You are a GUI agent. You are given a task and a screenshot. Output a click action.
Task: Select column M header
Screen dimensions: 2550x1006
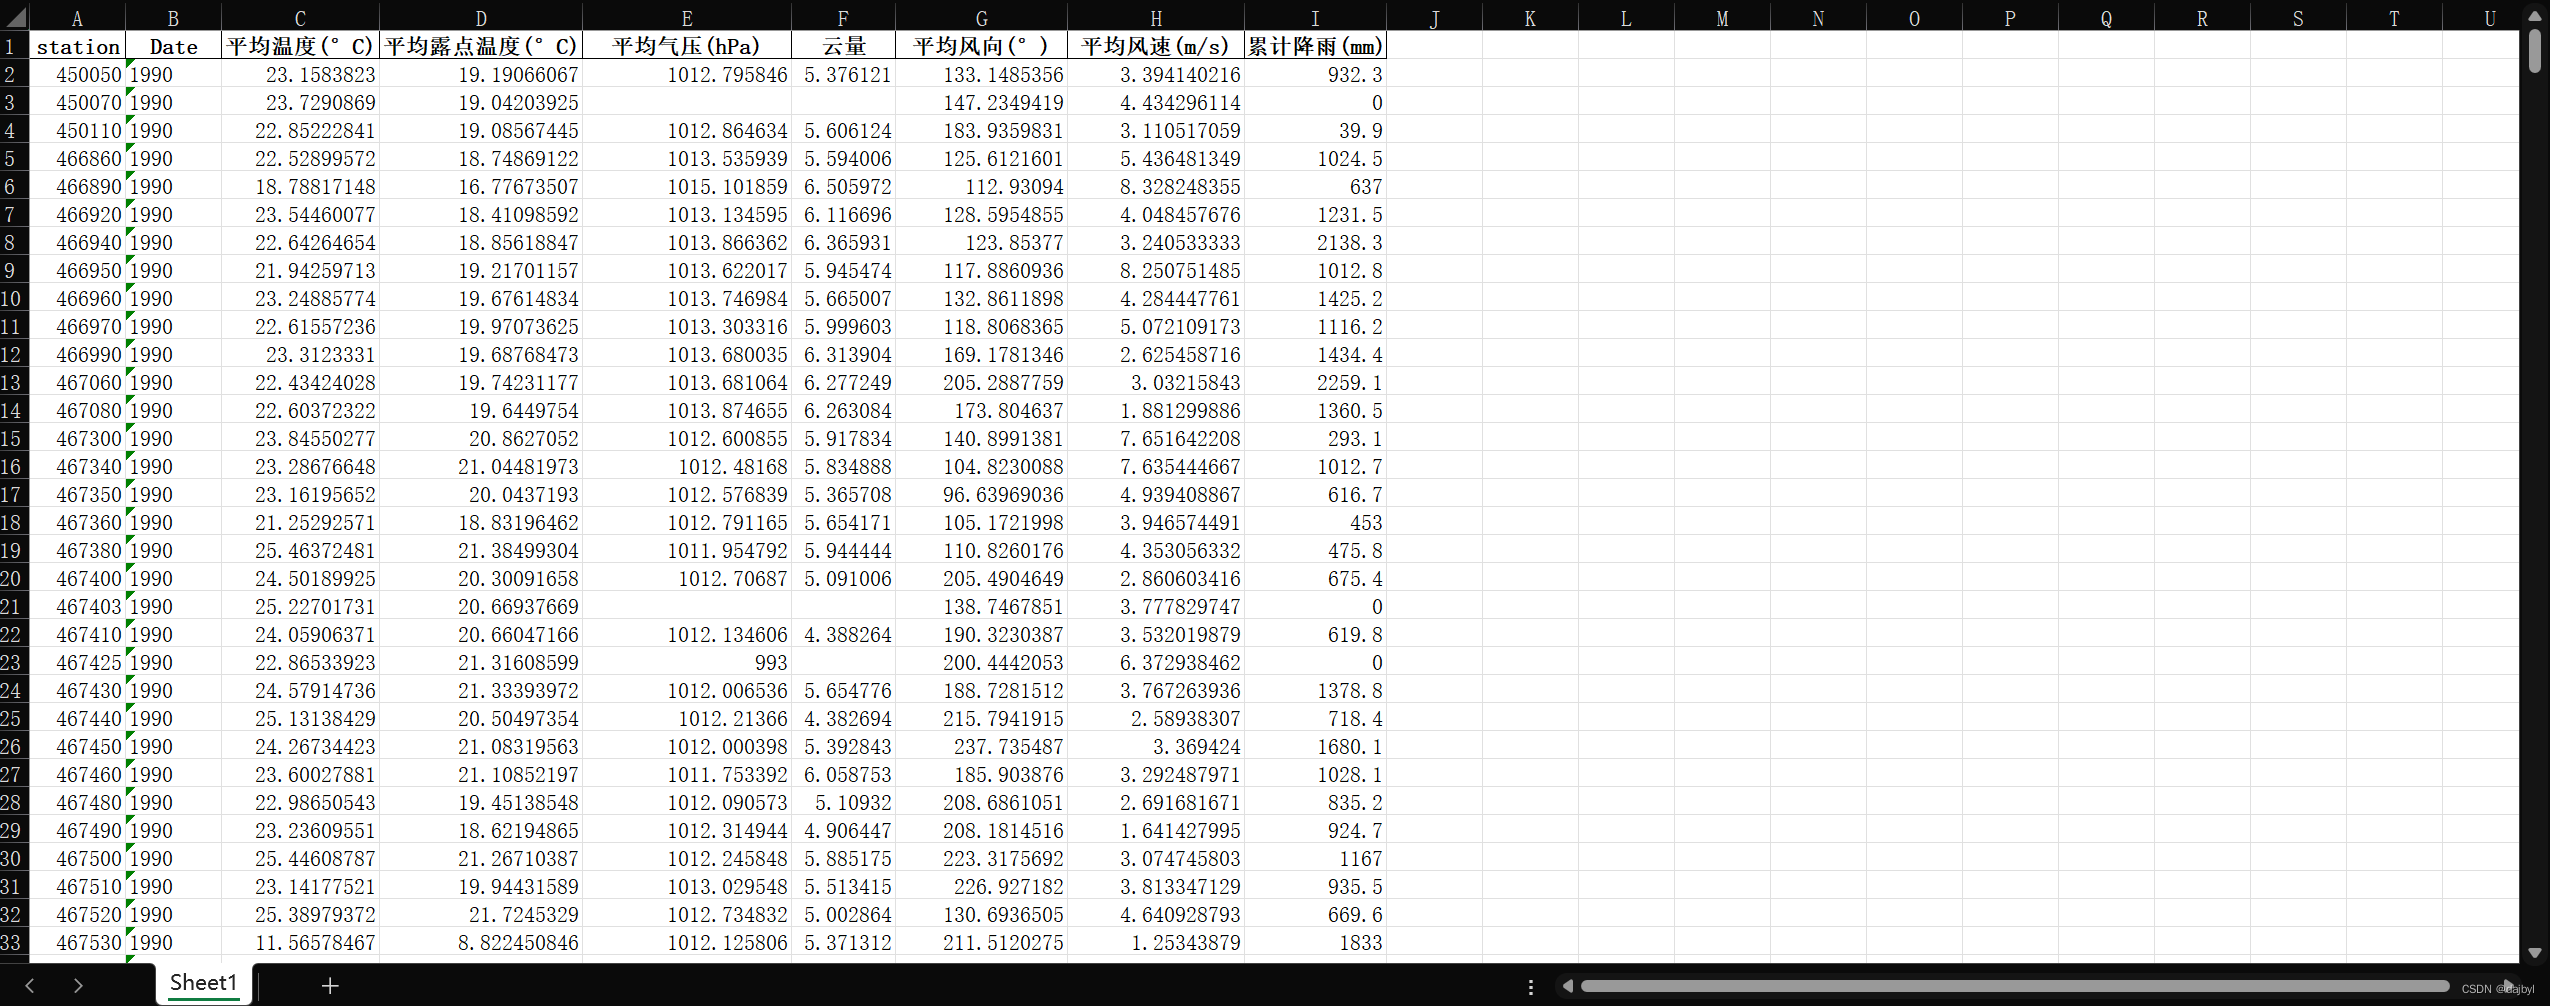(1722, 18)
